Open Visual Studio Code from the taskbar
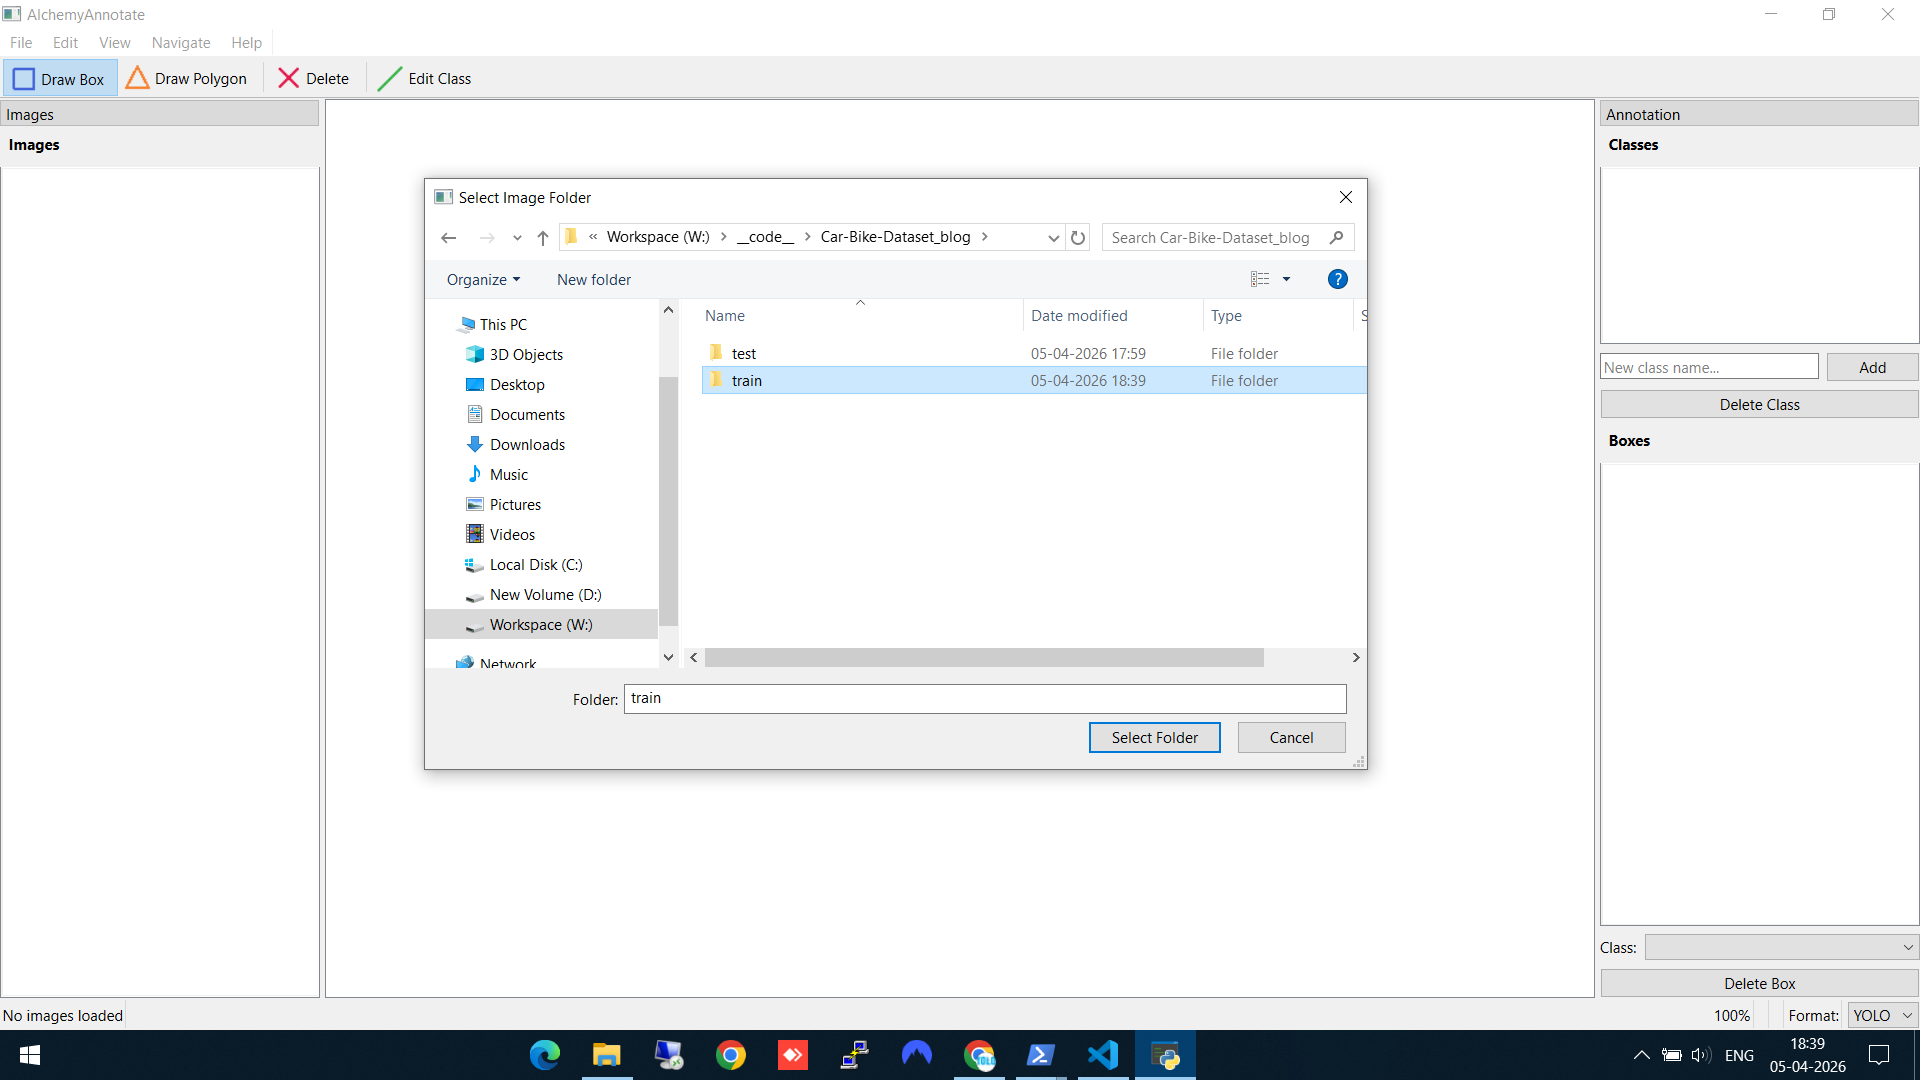The width and height of the screenshot is (1920, 1080). tap(1103, 1055)
